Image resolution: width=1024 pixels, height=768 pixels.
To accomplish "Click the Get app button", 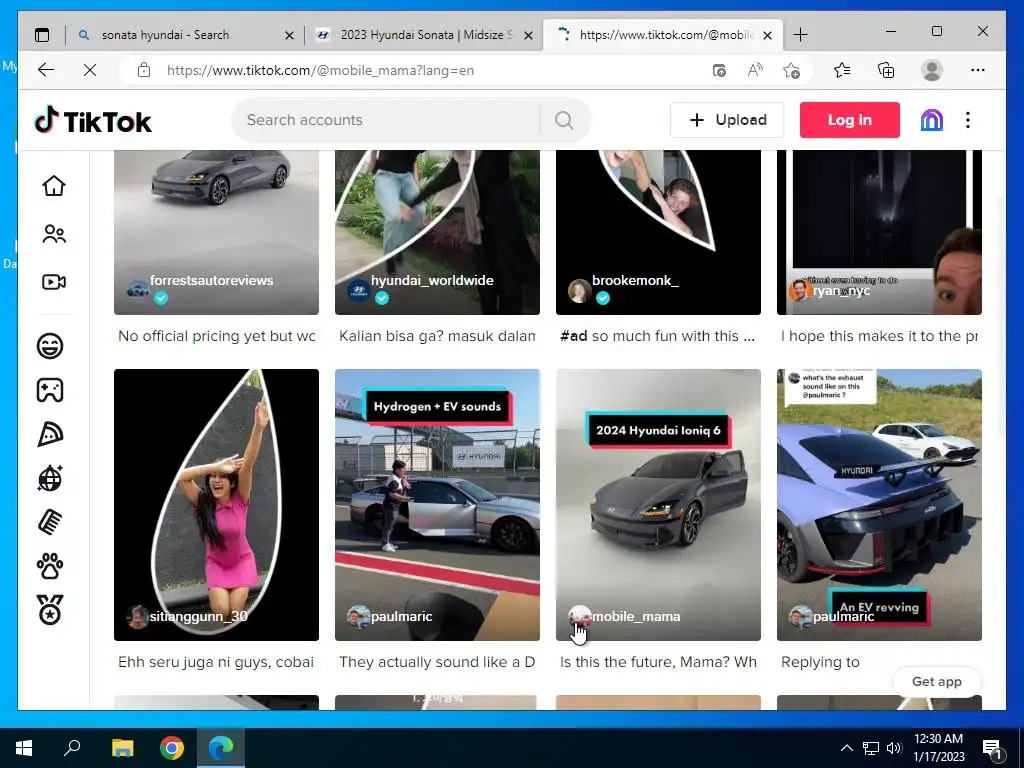I will click(x=936, y=682).
